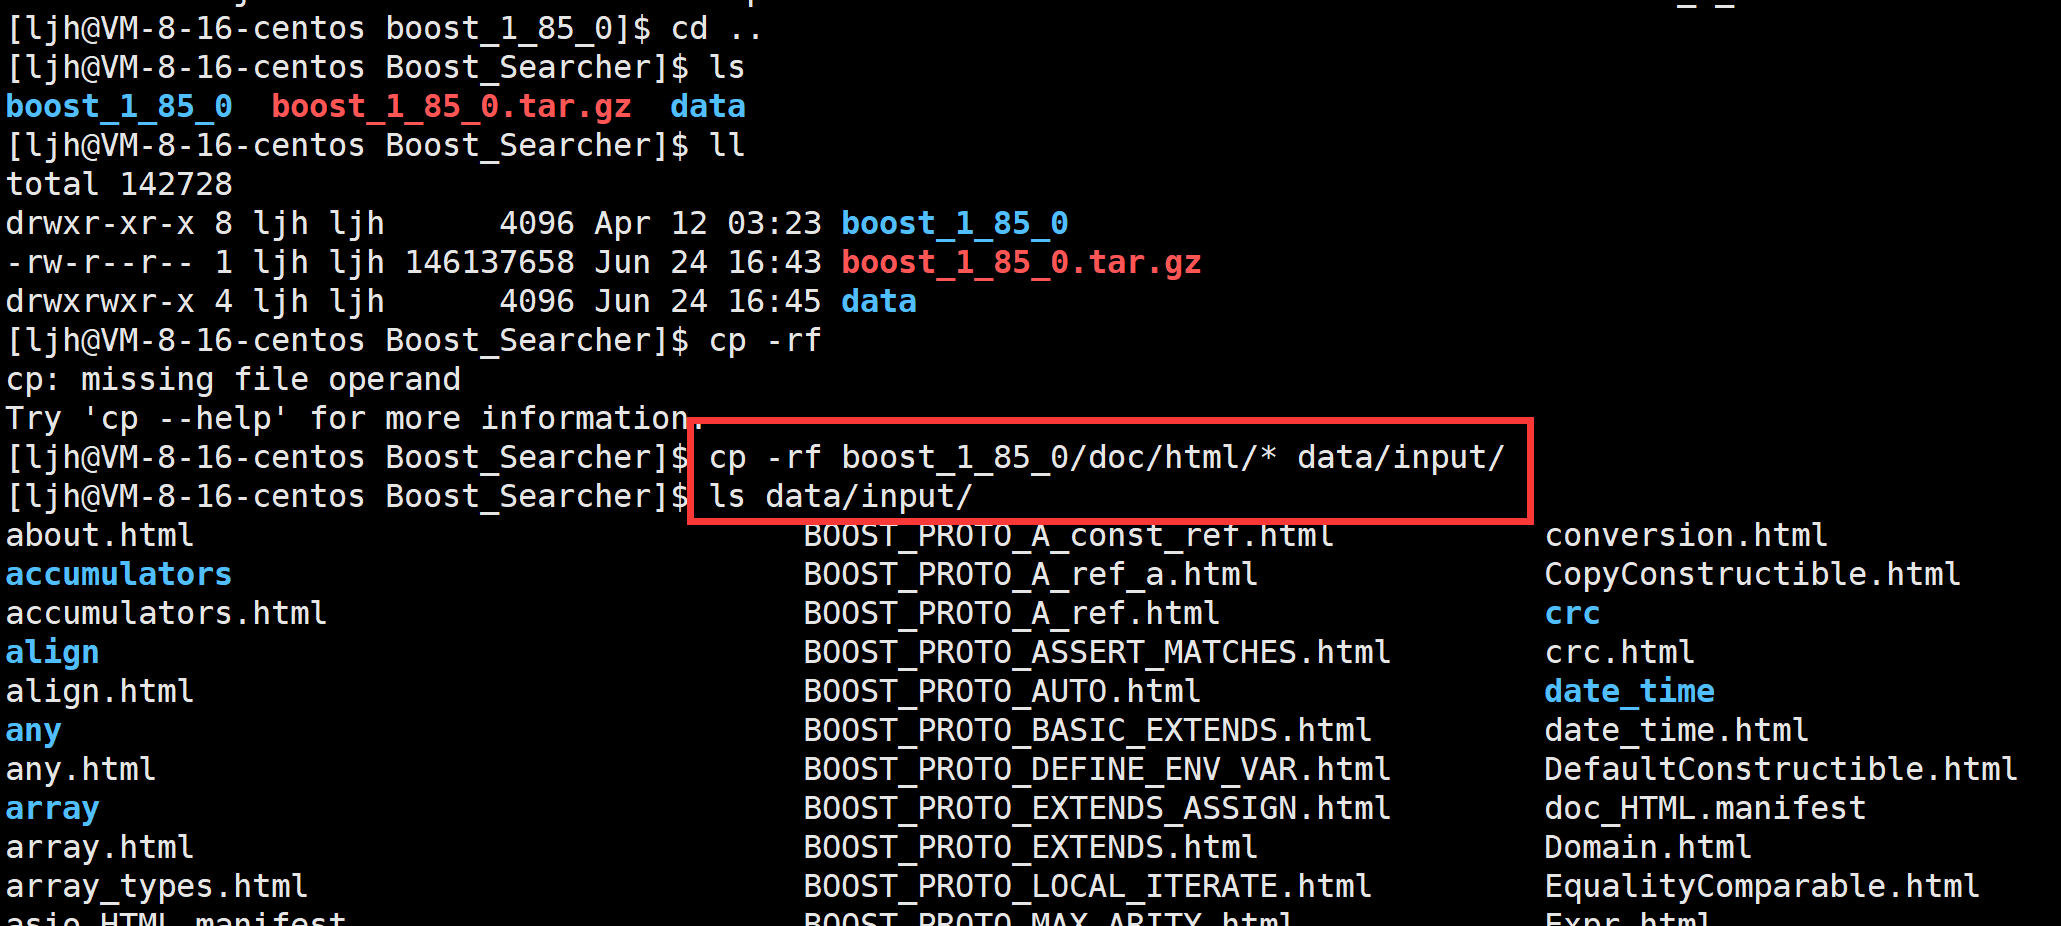Viewport: 2061px width, 926px height.
Task: Select 'boost_1_85_0' in the drwxr-xr-x row
Action: (x=955, y=223)
